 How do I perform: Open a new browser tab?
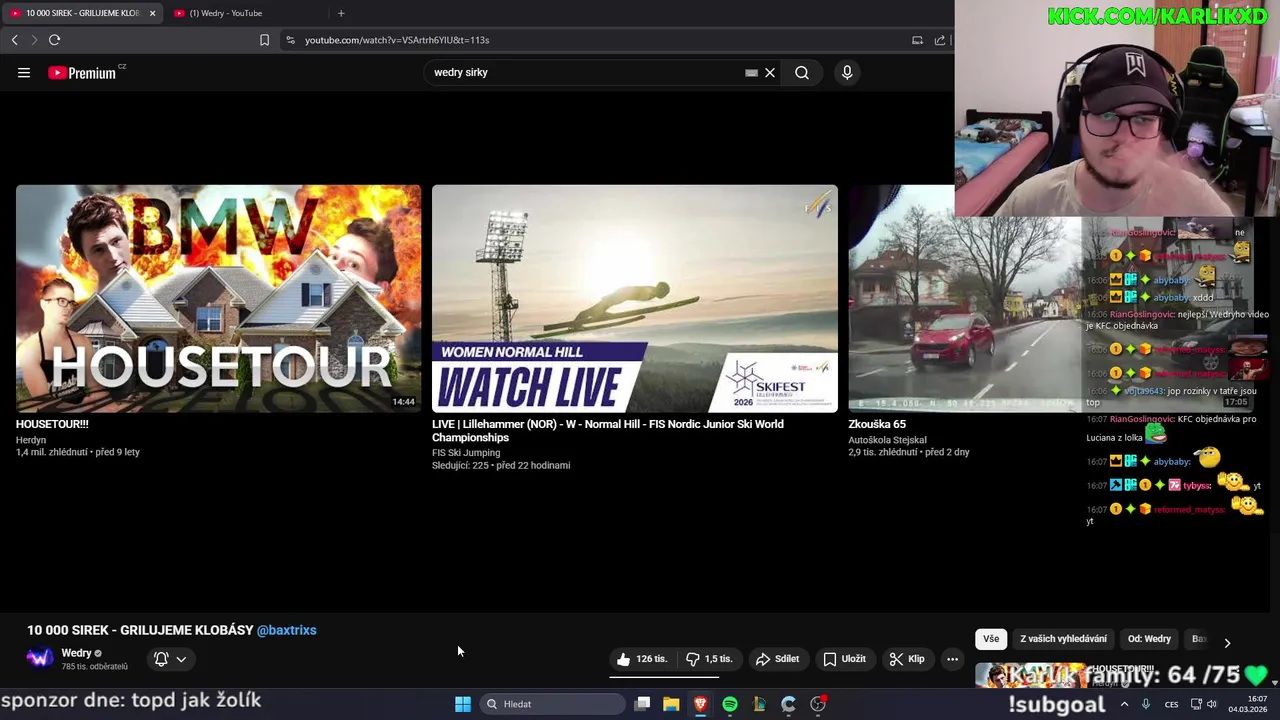click(341, 13)
